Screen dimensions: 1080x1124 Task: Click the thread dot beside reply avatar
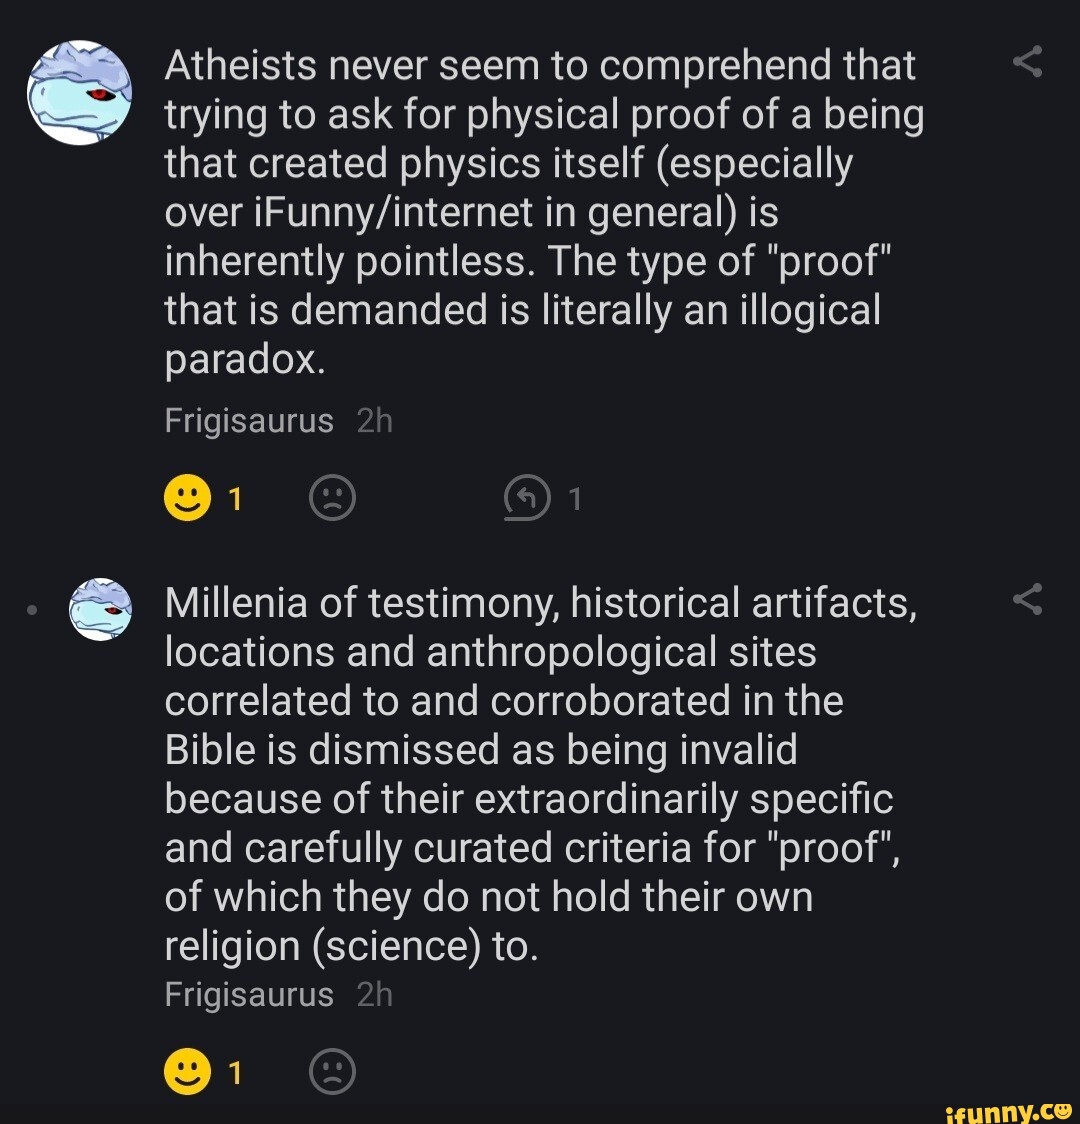(33, 608)
